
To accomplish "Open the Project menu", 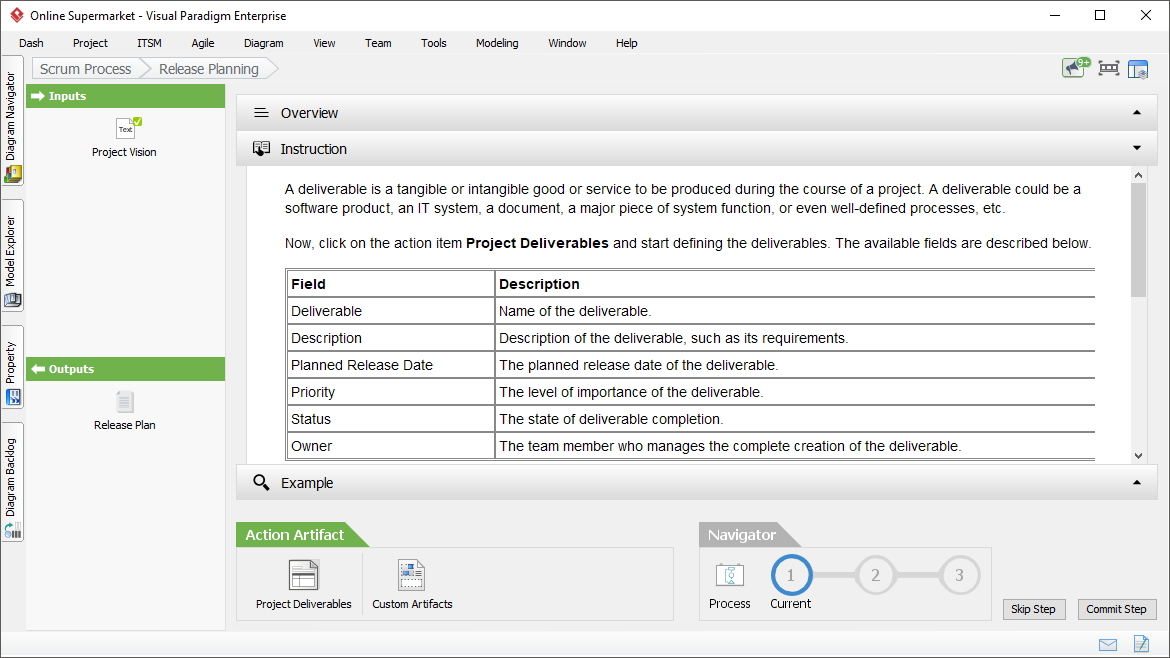I will tap(90, 43).
